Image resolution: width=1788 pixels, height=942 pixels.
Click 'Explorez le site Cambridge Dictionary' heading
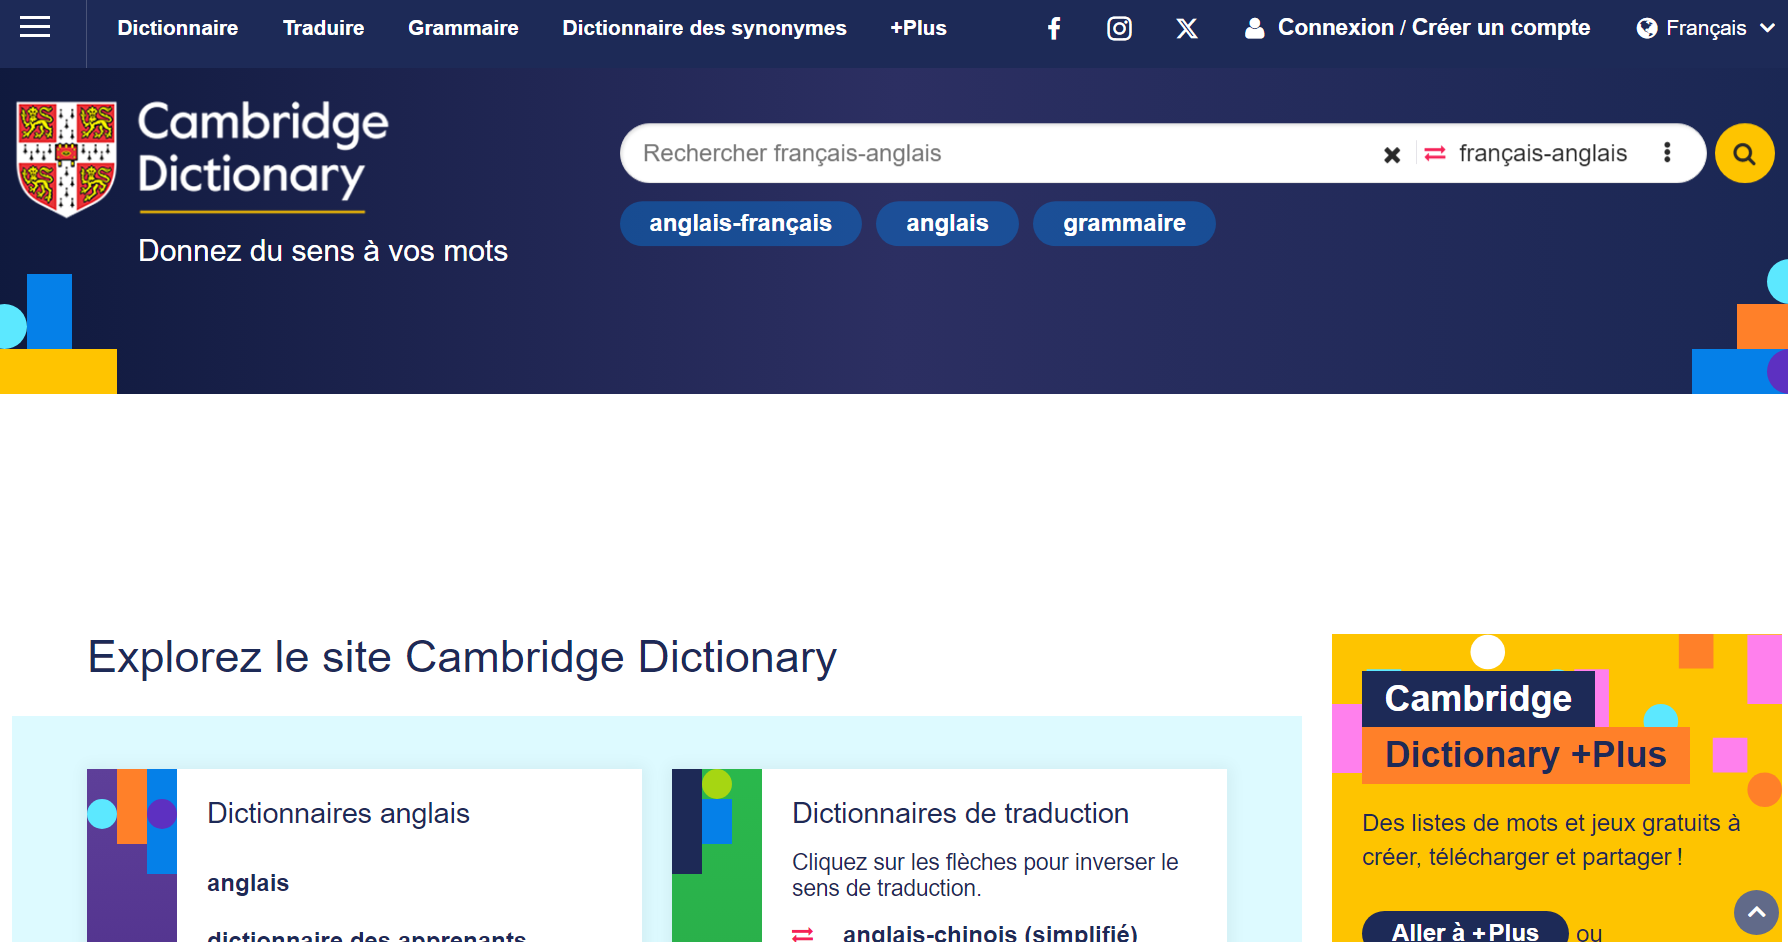[x=462, y=657]
